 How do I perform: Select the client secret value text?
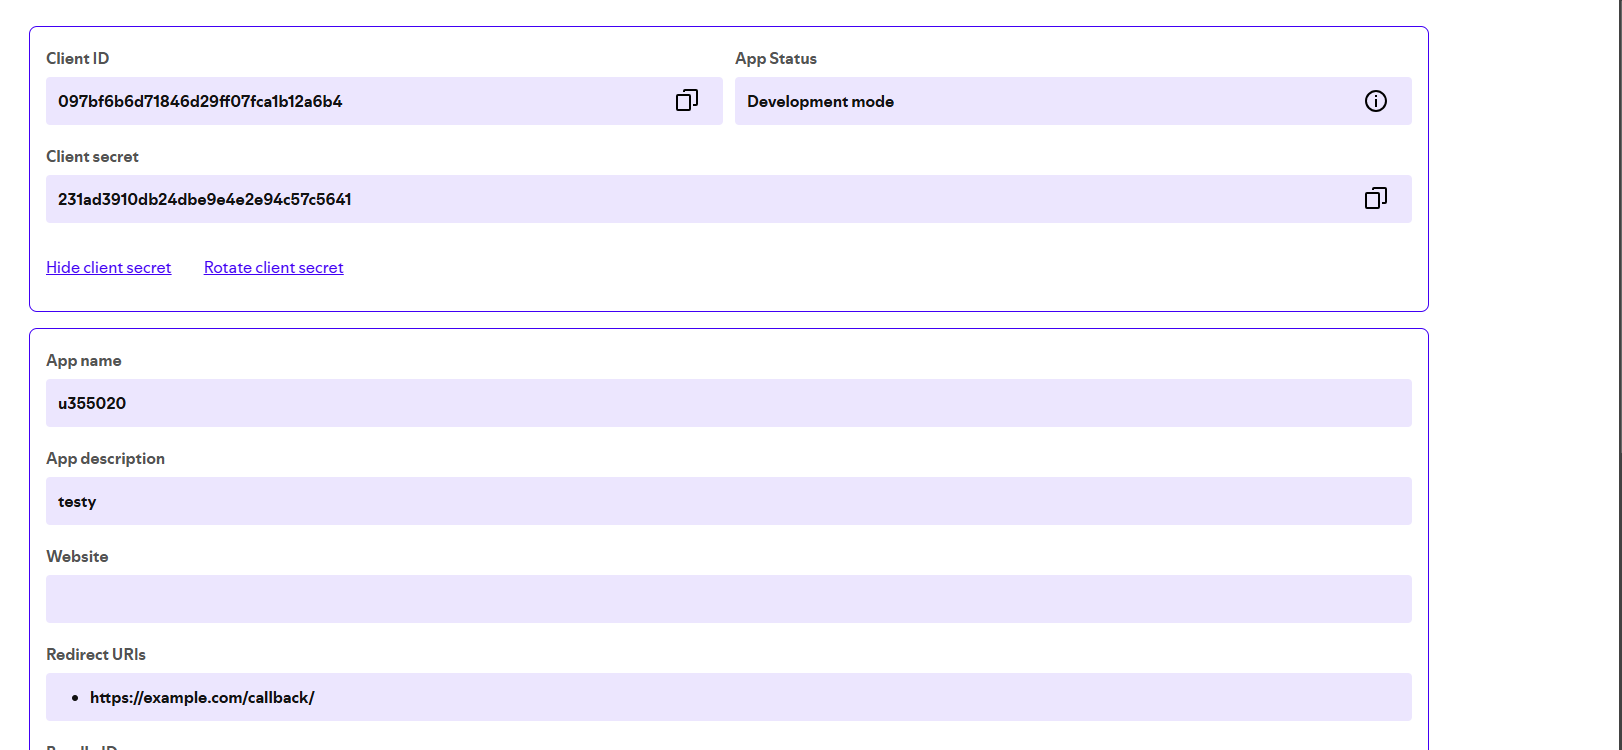(x=205, y=199)
